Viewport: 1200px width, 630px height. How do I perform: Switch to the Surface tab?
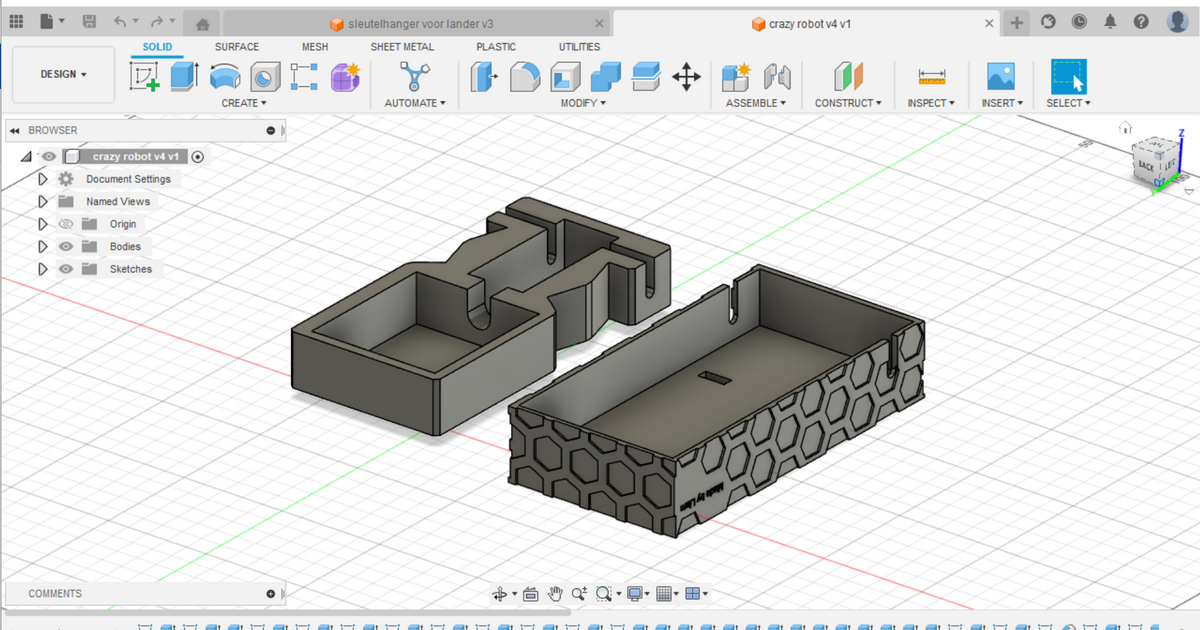[236, 46]
